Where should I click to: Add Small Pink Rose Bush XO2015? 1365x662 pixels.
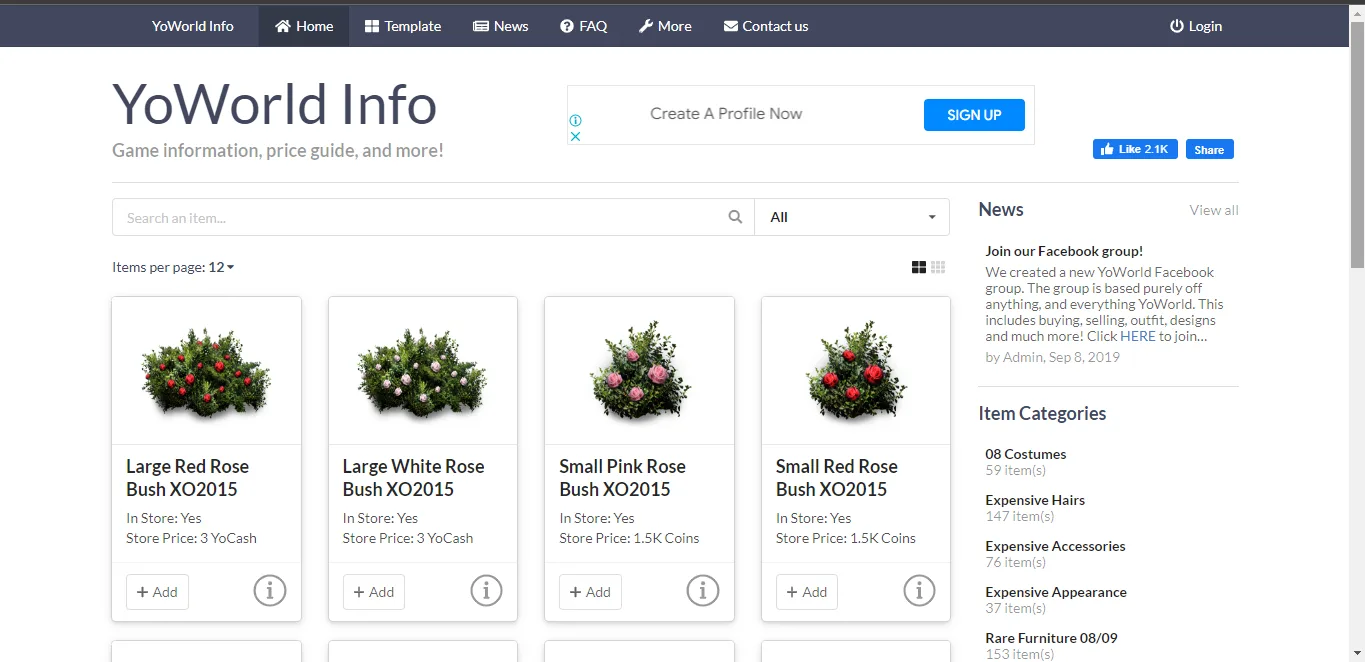pos(590,592)
